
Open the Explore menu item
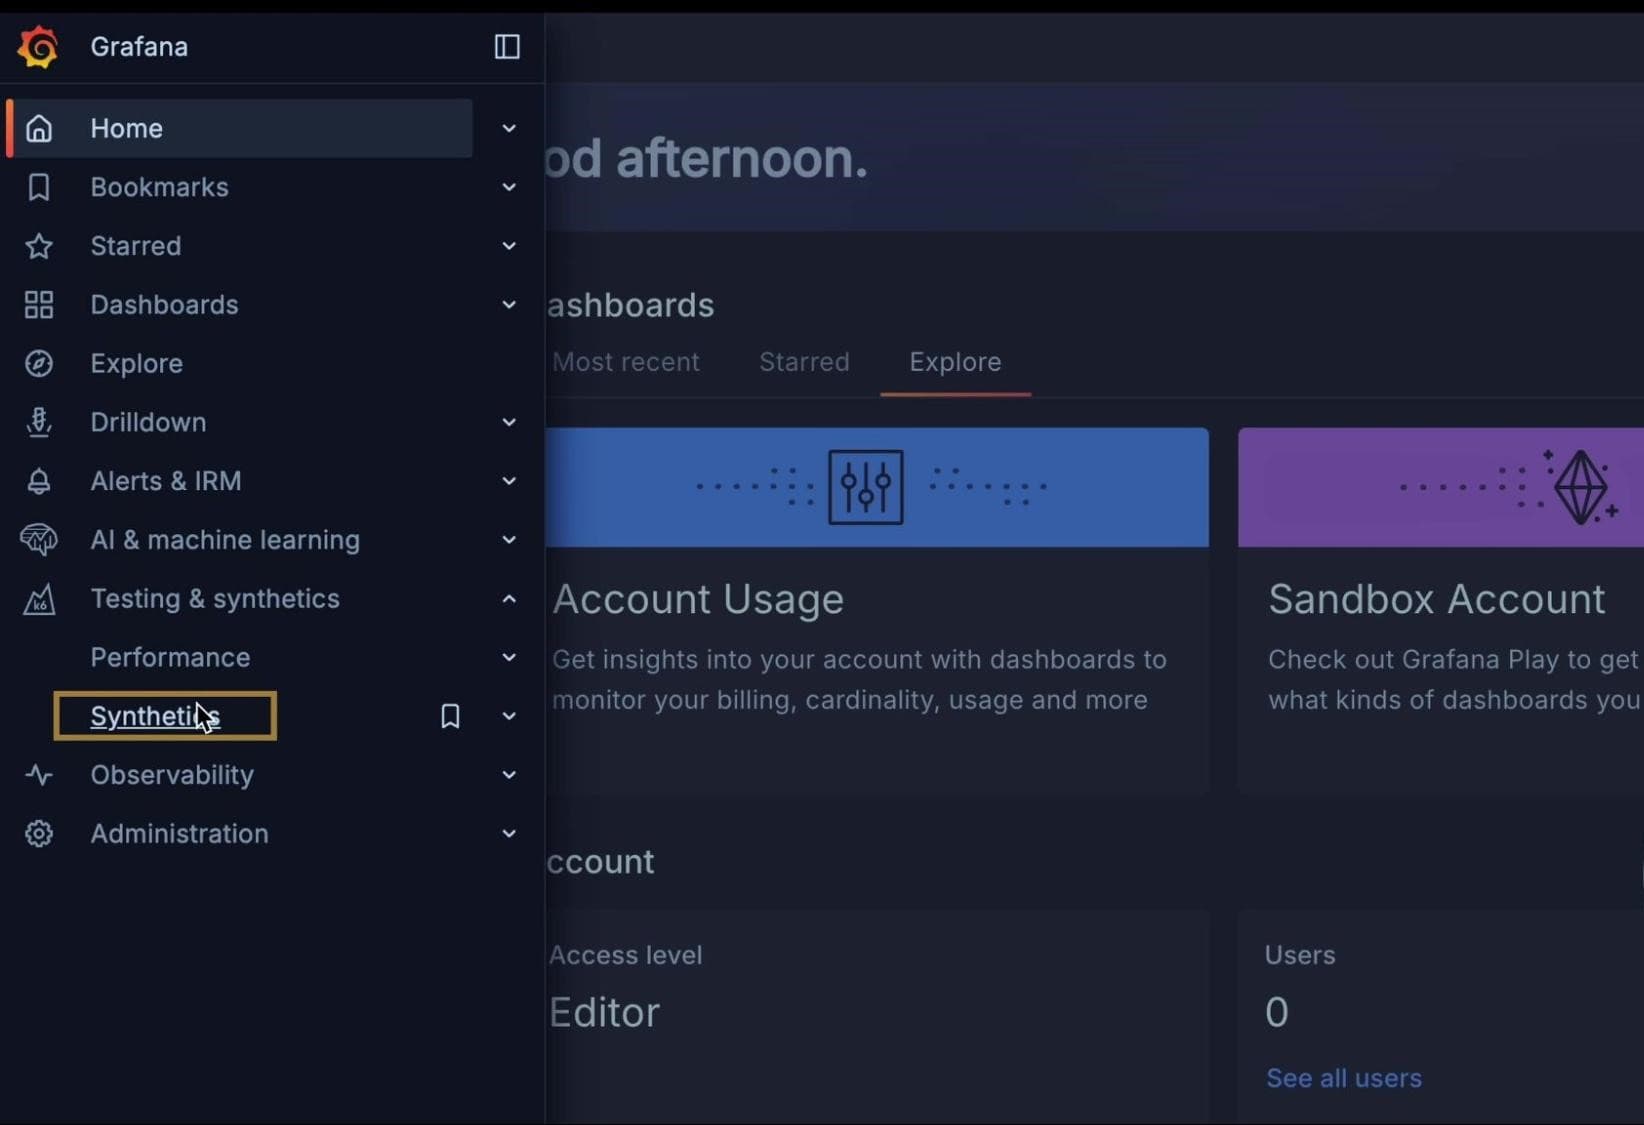pyautogui.click(x=137, y=363)
